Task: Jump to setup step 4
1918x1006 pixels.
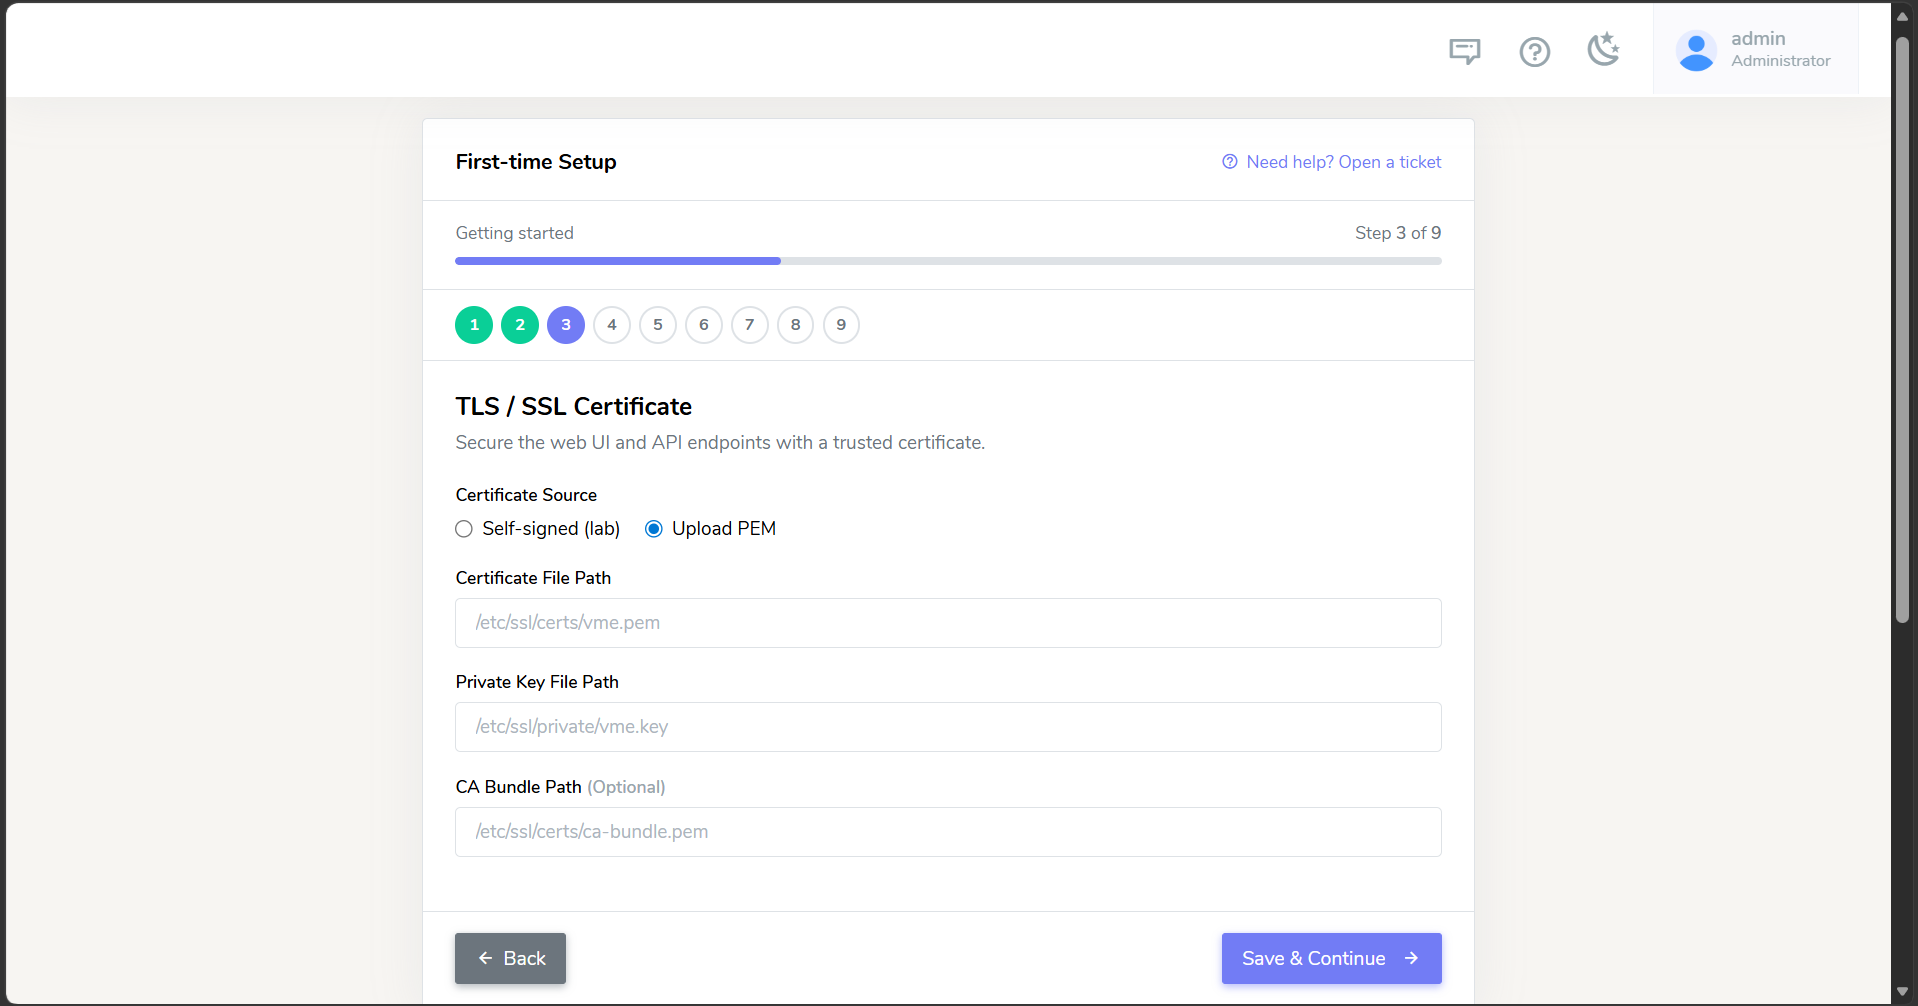Action: (612, 325)
